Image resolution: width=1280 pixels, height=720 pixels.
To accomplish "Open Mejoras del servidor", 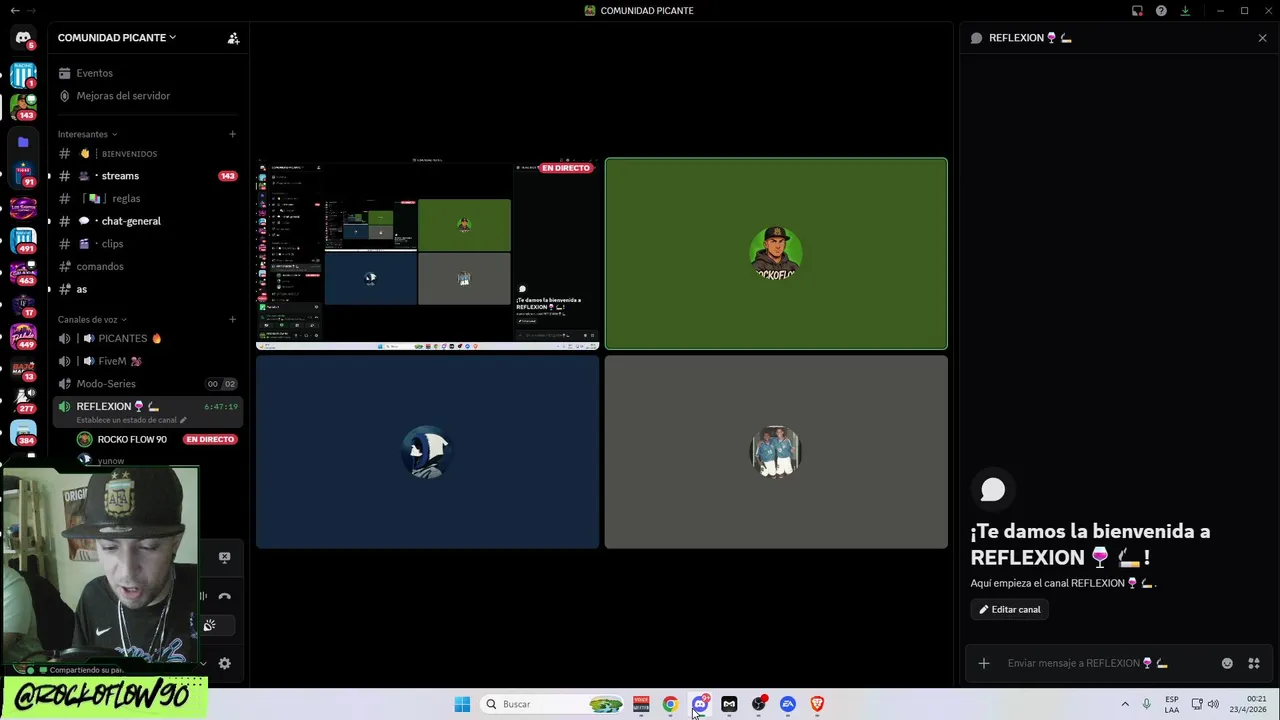I will point(148,96).
